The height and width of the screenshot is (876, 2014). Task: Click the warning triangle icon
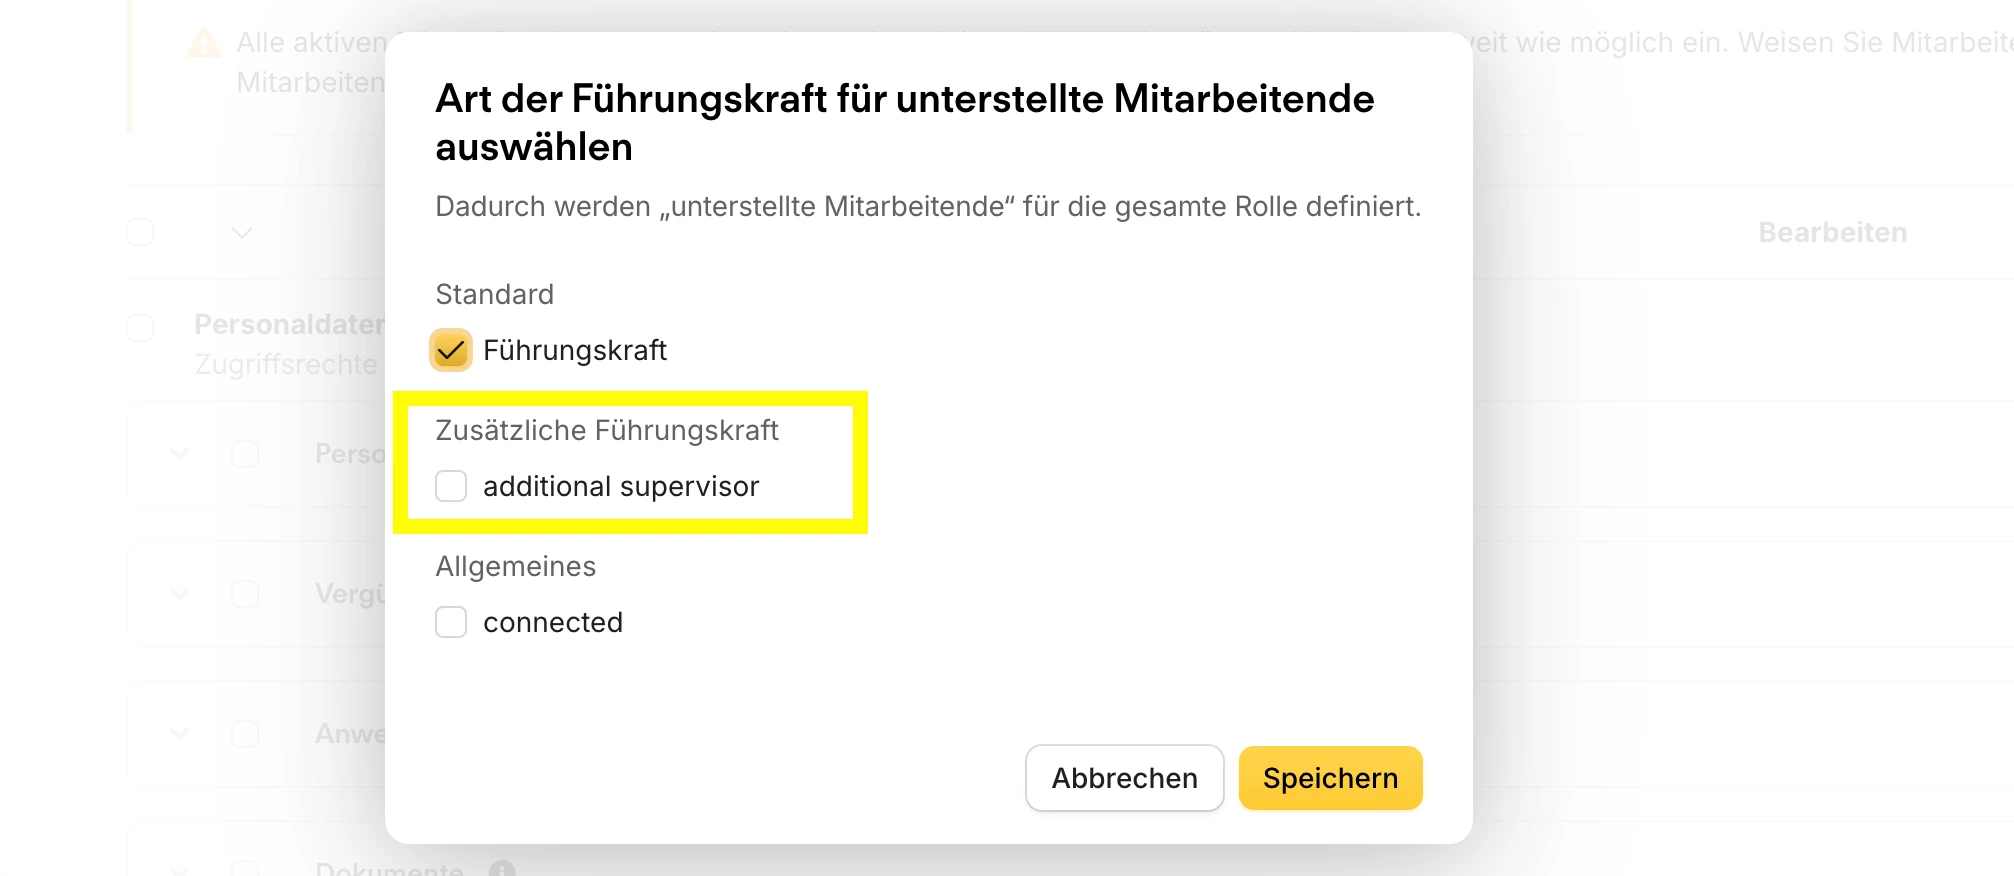pos(204,44)
